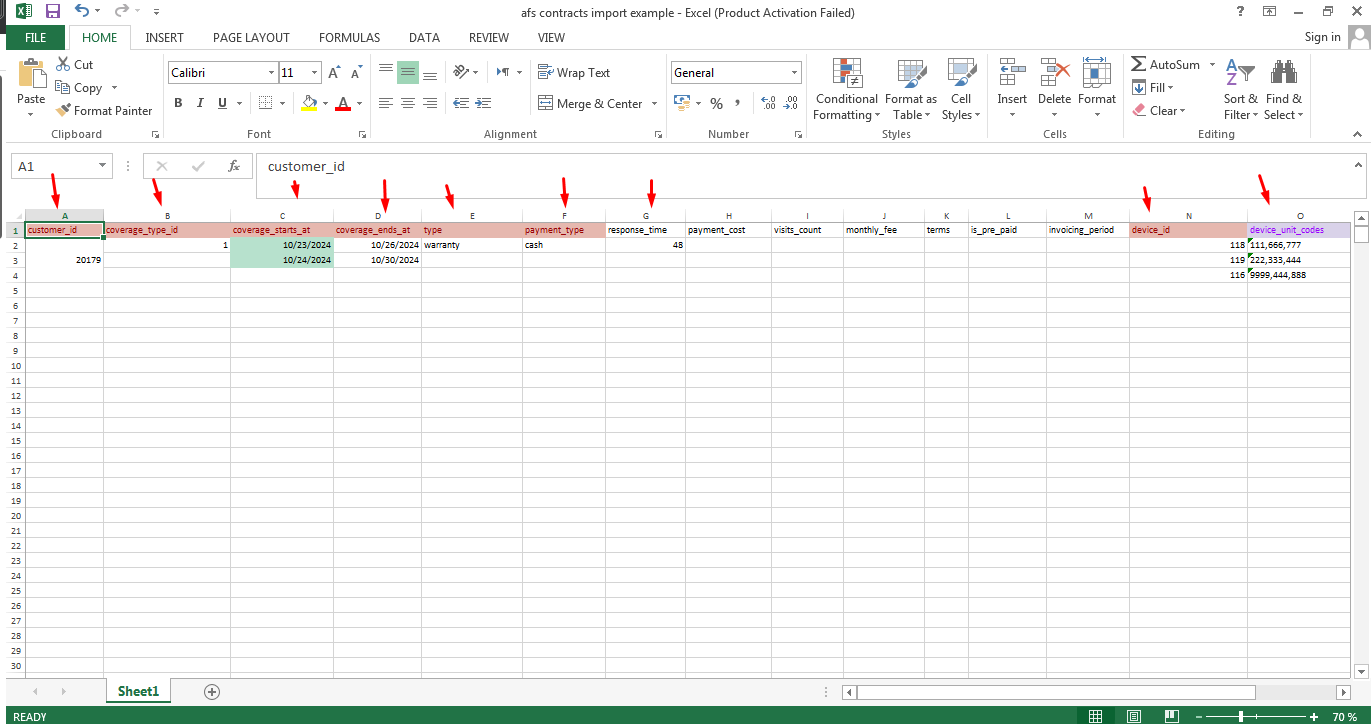Save the workbook with the floppy disk icon
The image size is (1371, 724).
pos(52,12)
